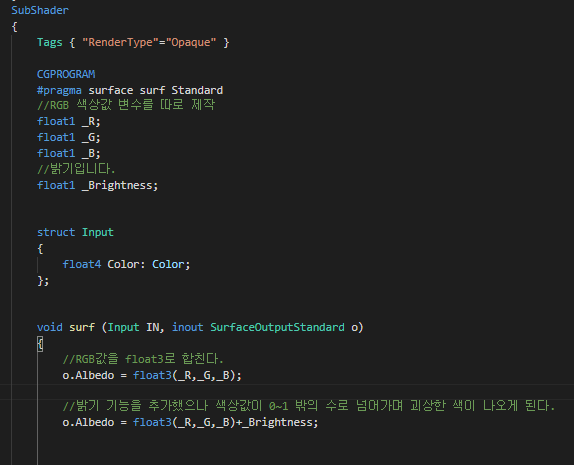Click the comment containing 0~1
574x465 pixels.
[x=309, y=406]
